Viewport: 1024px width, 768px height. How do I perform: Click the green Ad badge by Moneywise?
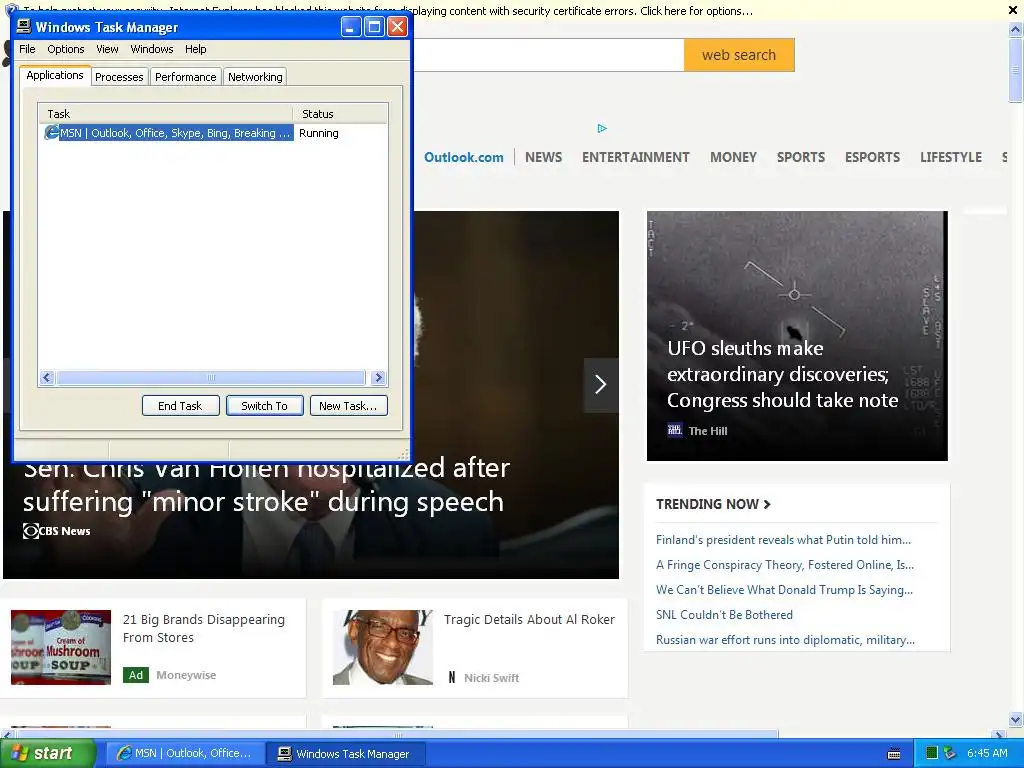tap(136, 675)
